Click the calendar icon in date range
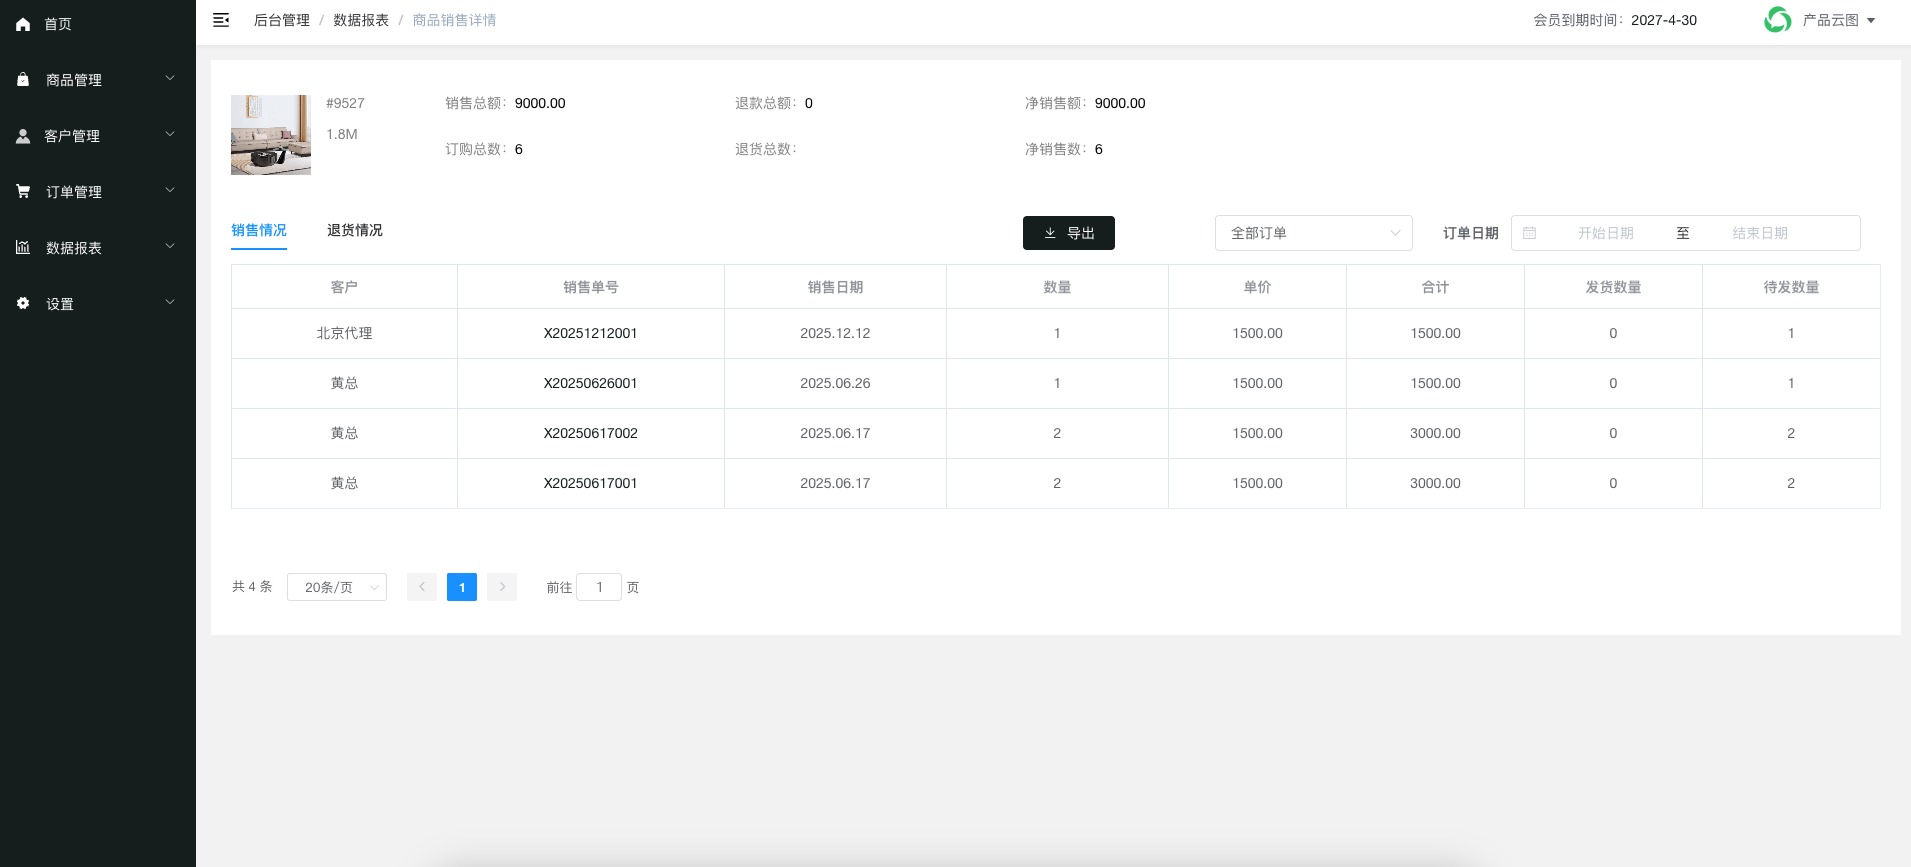The image size is (1911, 867). (1529, 233)
